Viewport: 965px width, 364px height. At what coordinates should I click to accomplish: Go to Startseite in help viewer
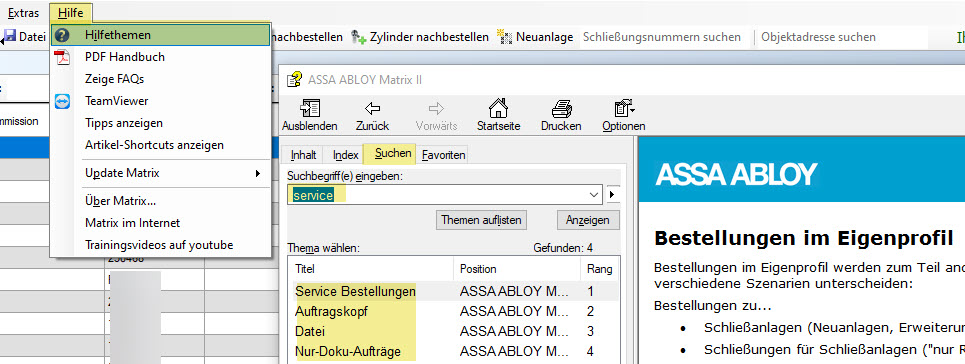(499, 116)
